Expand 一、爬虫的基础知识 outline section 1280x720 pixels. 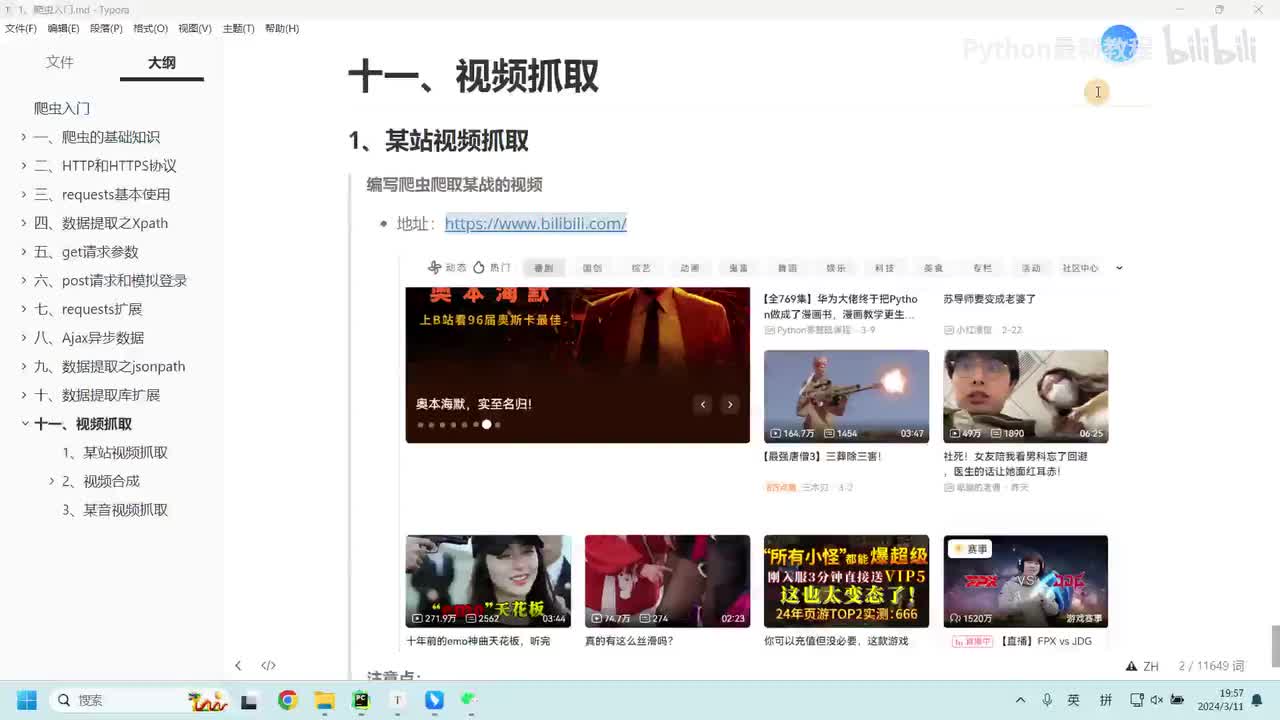(x=24, y=137)
